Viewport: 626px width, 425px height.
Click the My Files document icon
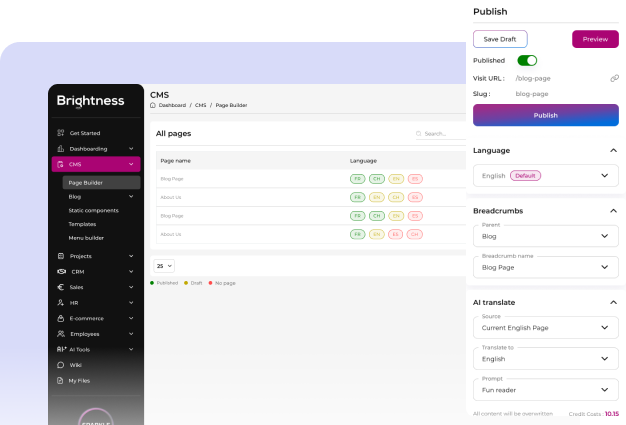coord(61,381)
